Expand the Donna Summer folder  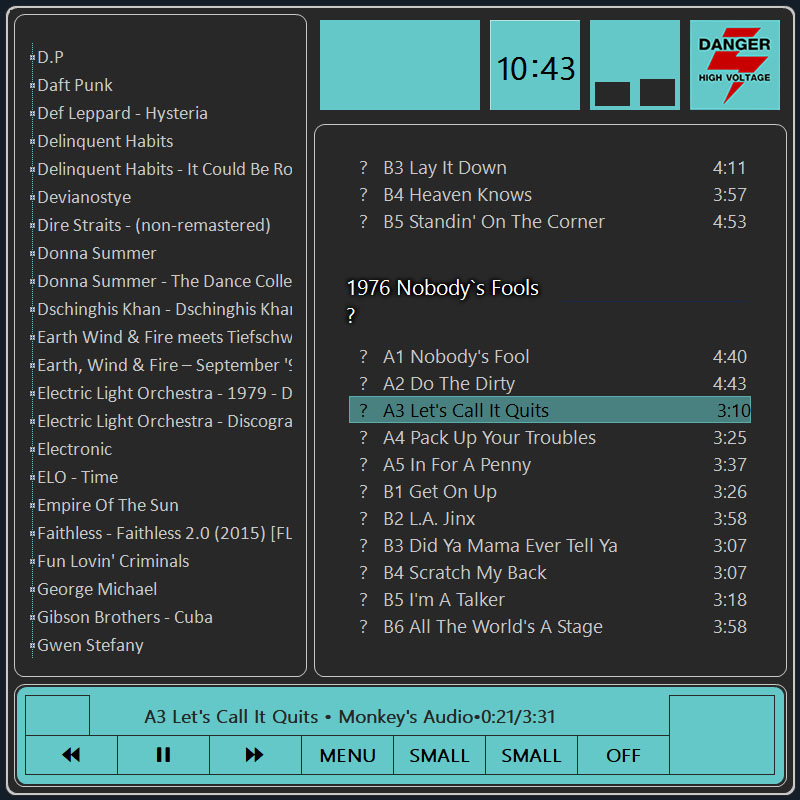pyautogui.click(x=33, y=254)
